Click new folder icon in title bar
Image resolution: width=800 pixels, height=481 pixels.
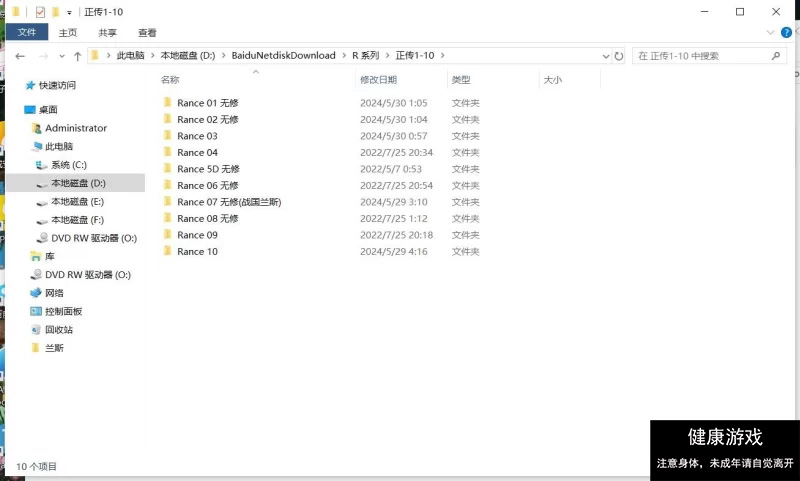[56, 12]
